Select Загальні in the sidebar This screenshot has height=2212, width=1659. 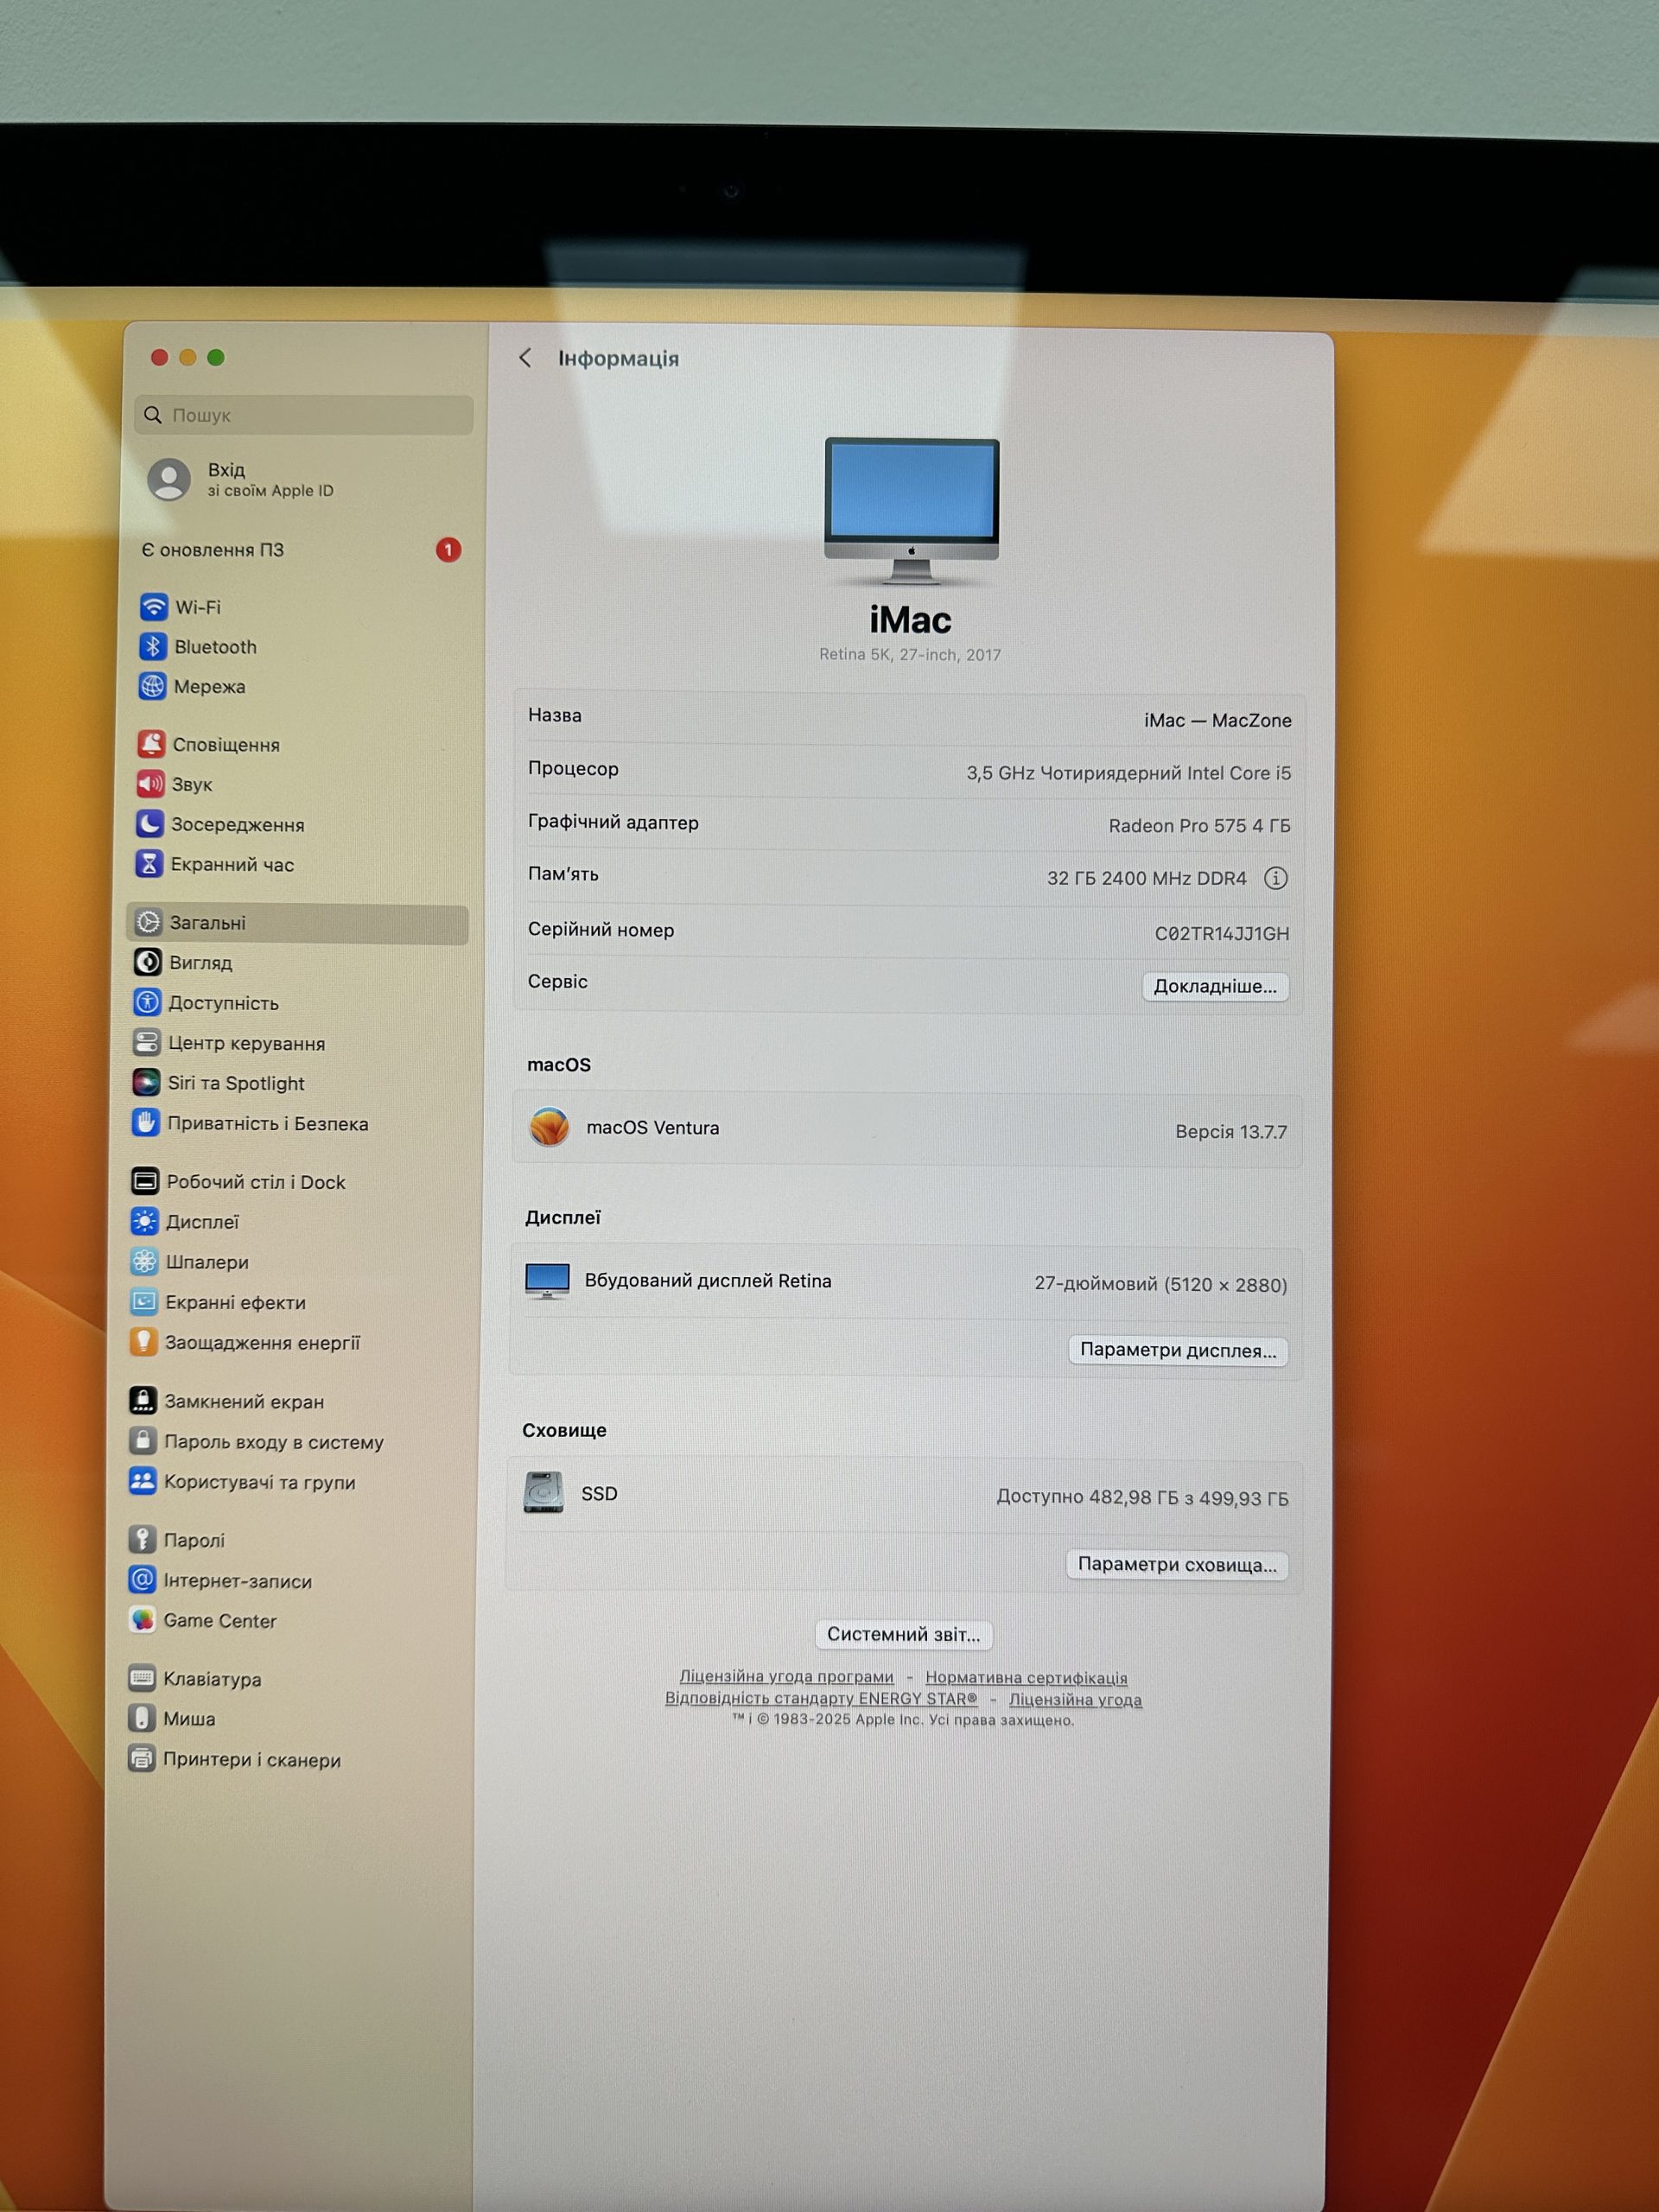tap(298, 923)
